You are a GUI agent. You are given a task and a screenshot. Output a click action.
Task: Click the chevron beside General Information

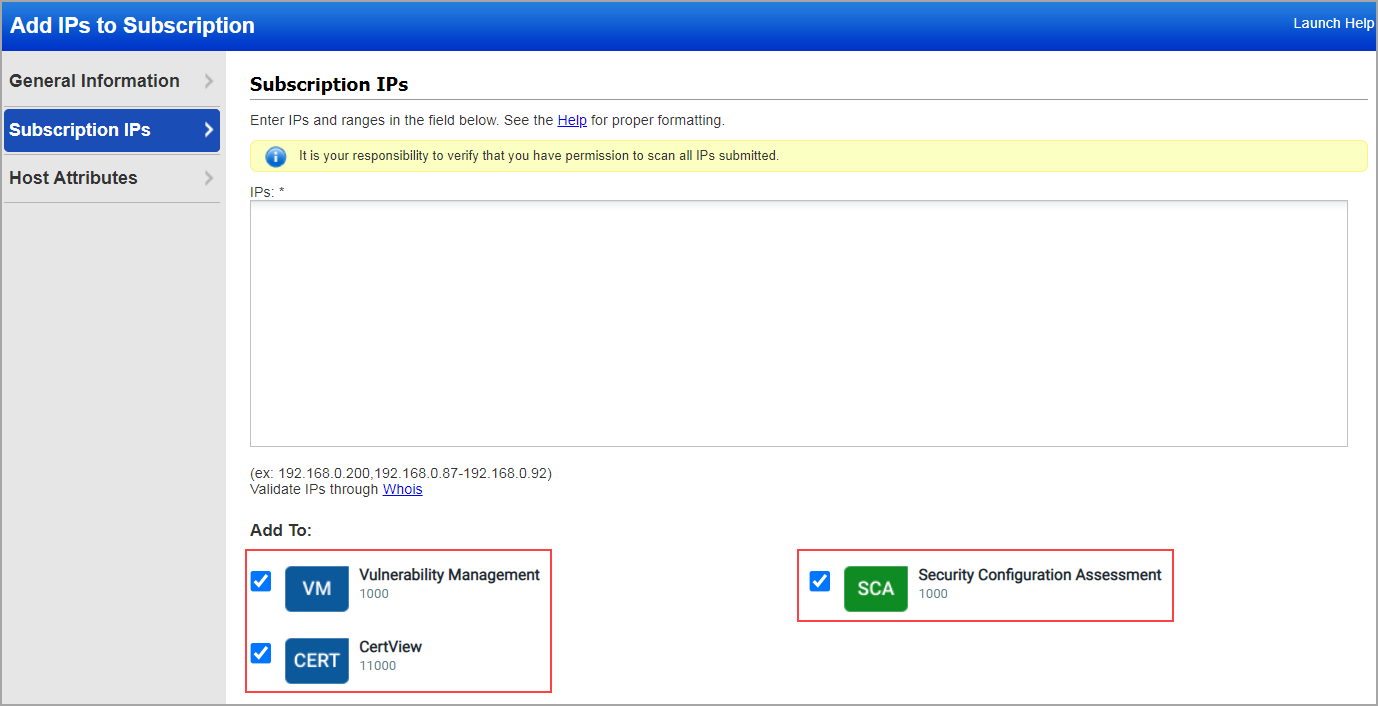tap(208, 81)
